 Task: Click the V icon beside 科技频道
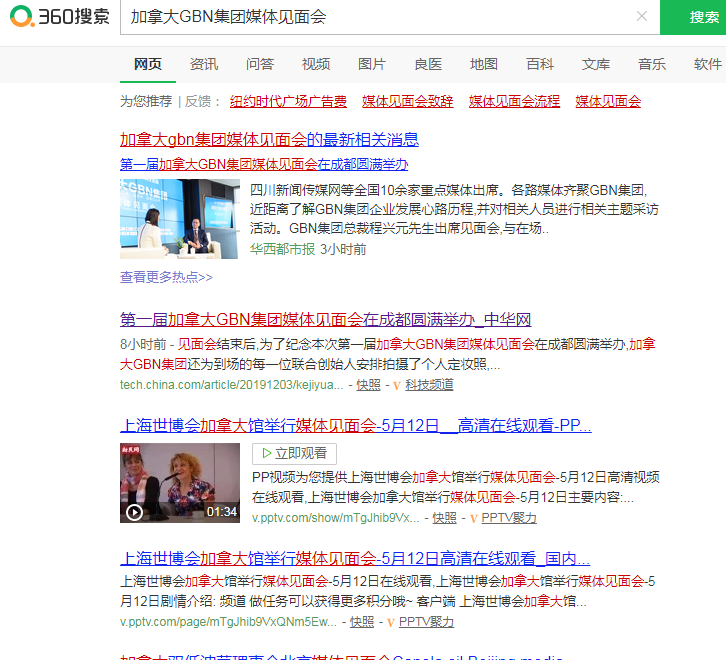(397, 385)
